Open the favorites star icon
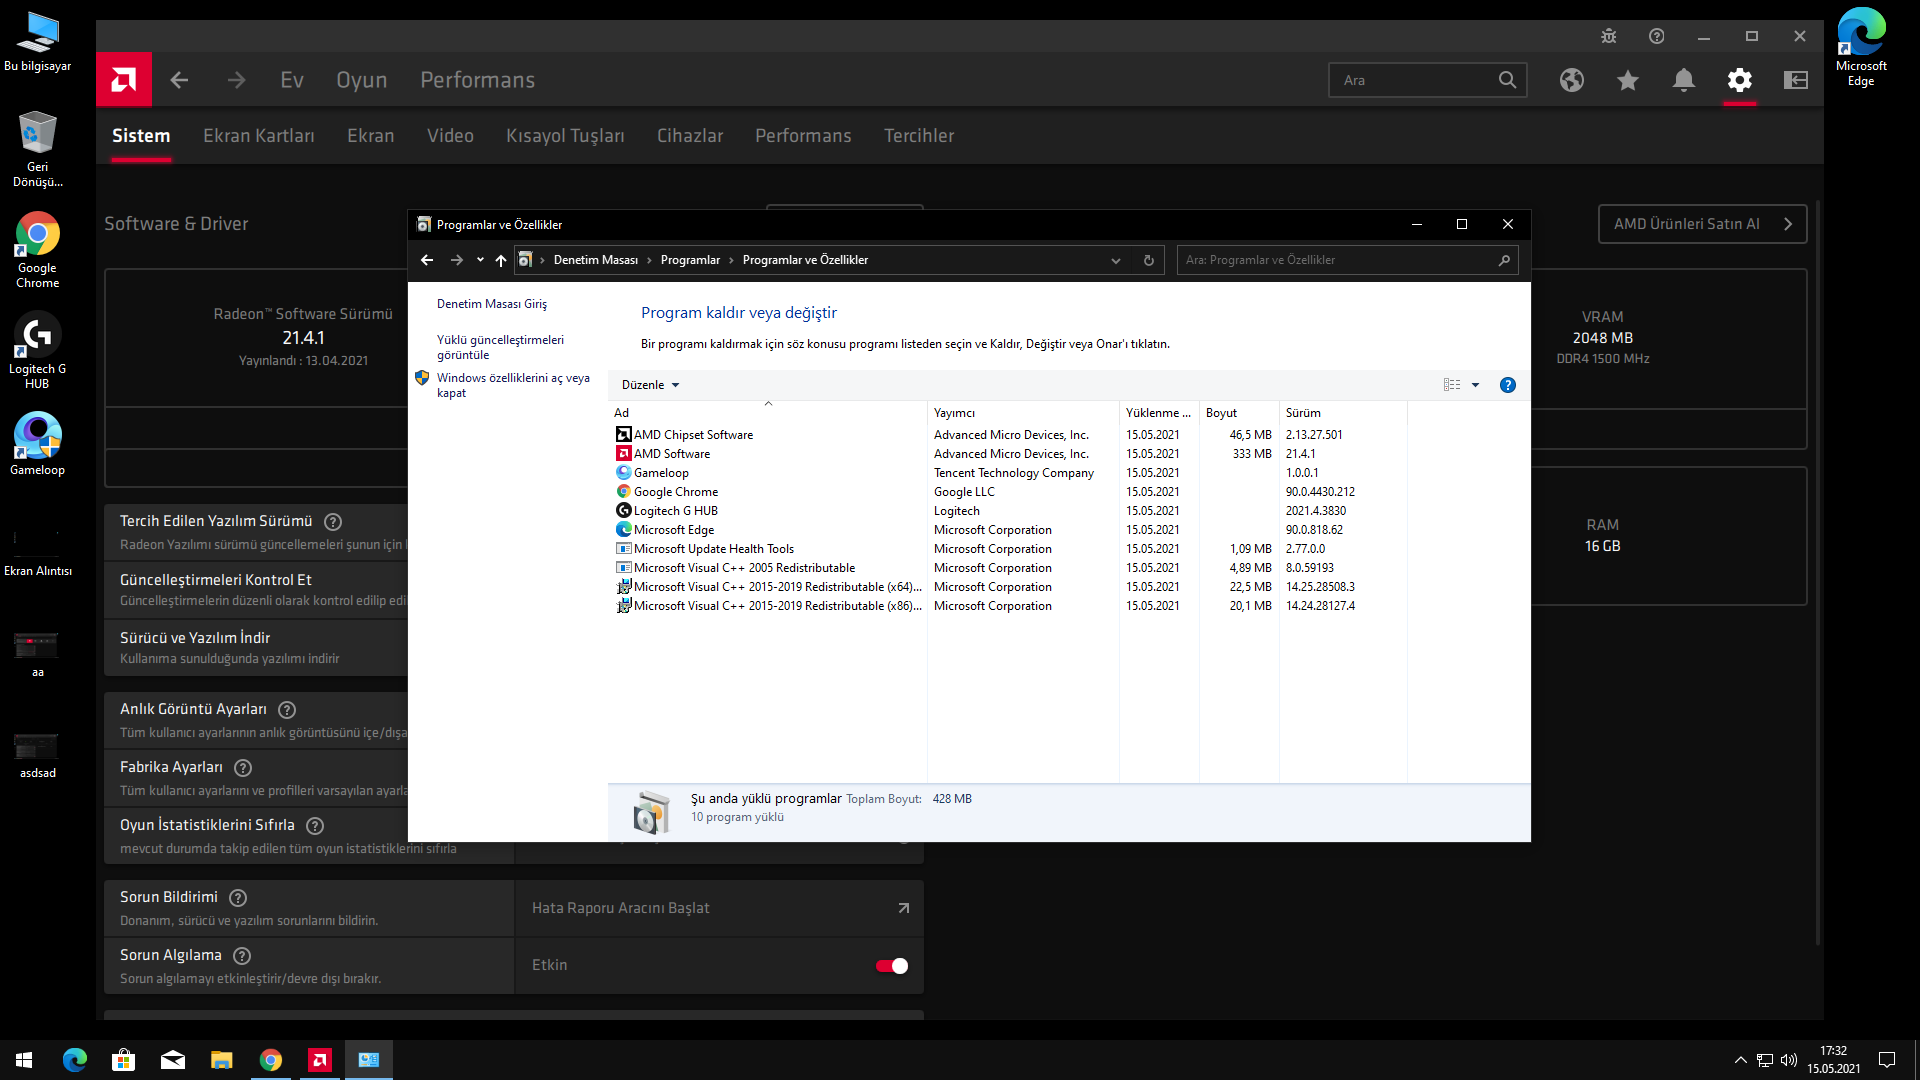The height and width of the screenshot is (1080, 1920). [x=1628, y=80]
